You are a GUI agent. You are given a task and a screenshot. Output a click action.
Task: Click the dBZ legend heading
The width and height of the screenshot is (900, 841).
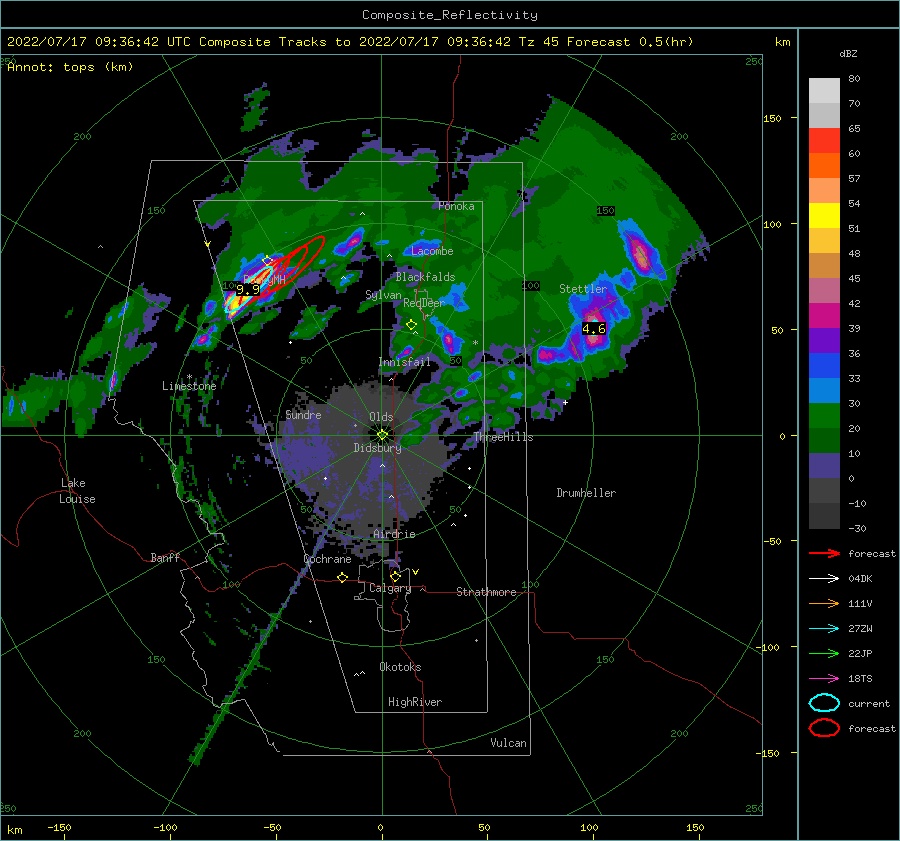pyautogui.click(x=848, y=54)
